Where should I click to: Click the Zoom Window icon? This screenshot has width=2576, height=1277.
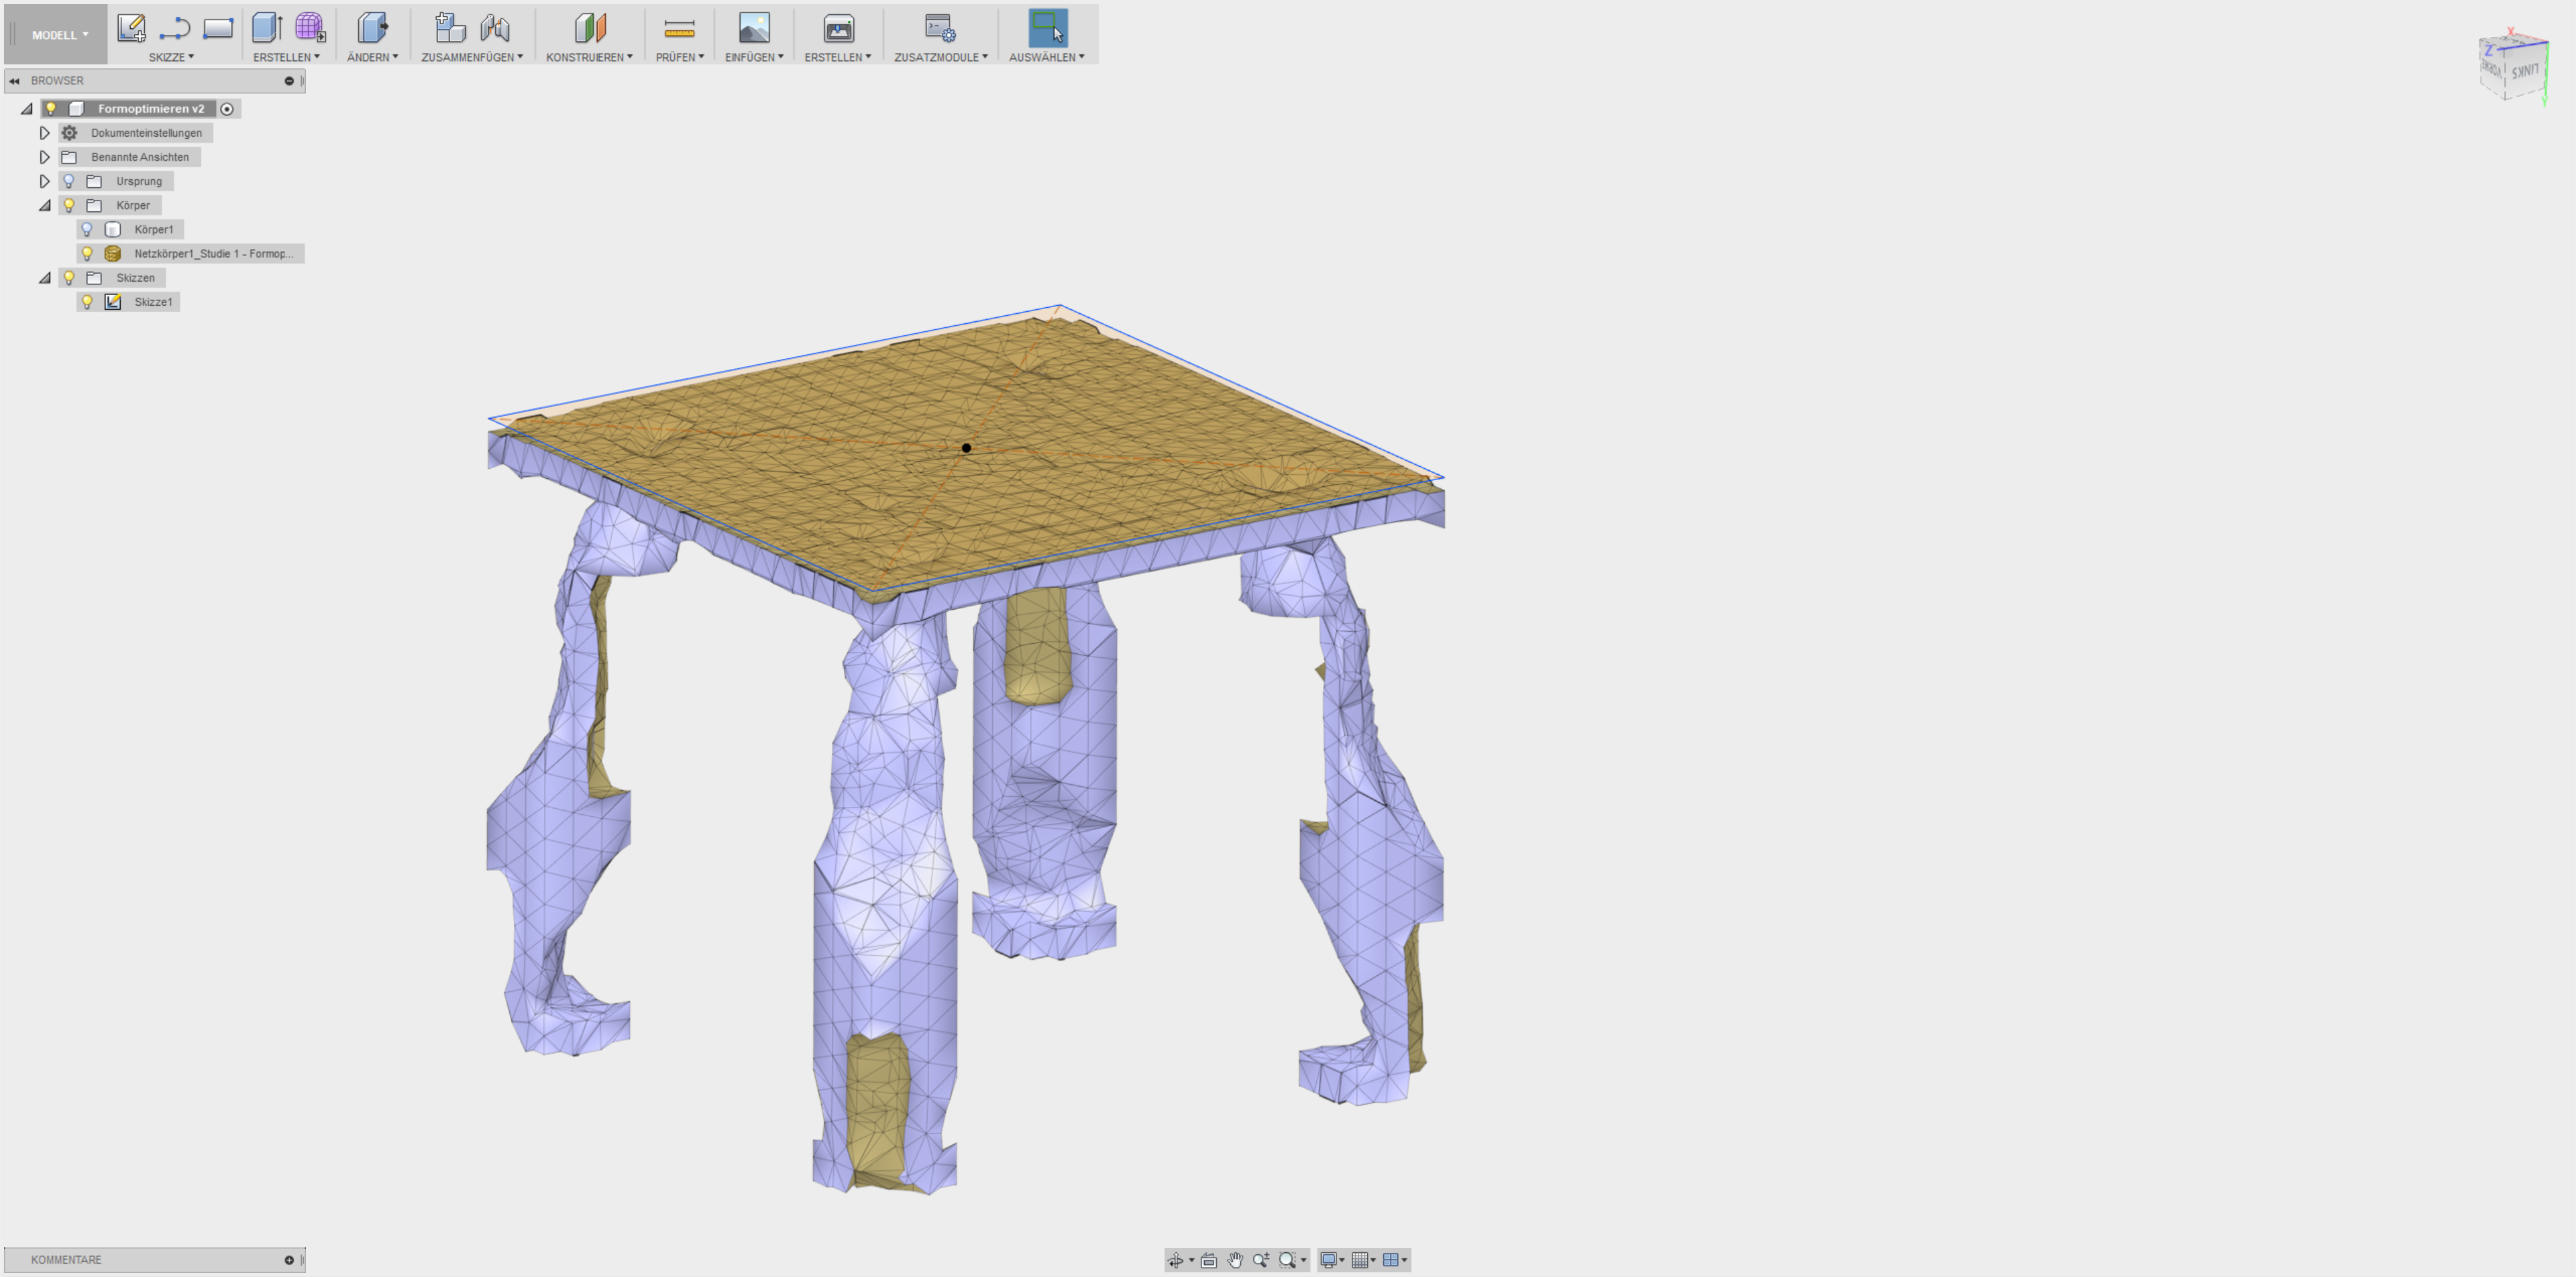1287,1260
